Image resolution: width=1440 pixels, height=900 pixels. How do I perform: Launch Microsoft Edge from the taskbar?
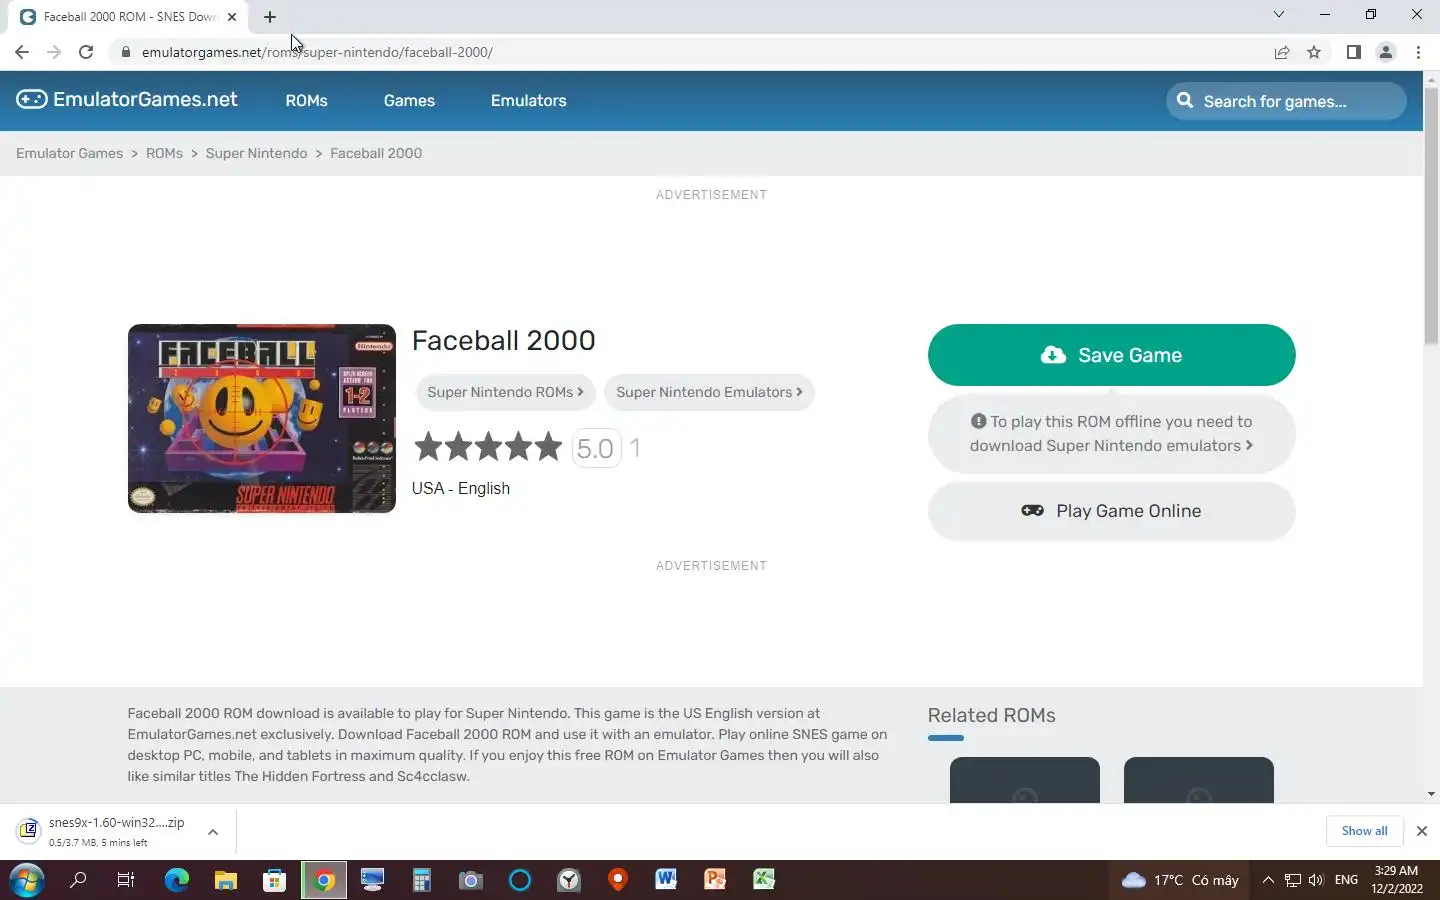177,880
